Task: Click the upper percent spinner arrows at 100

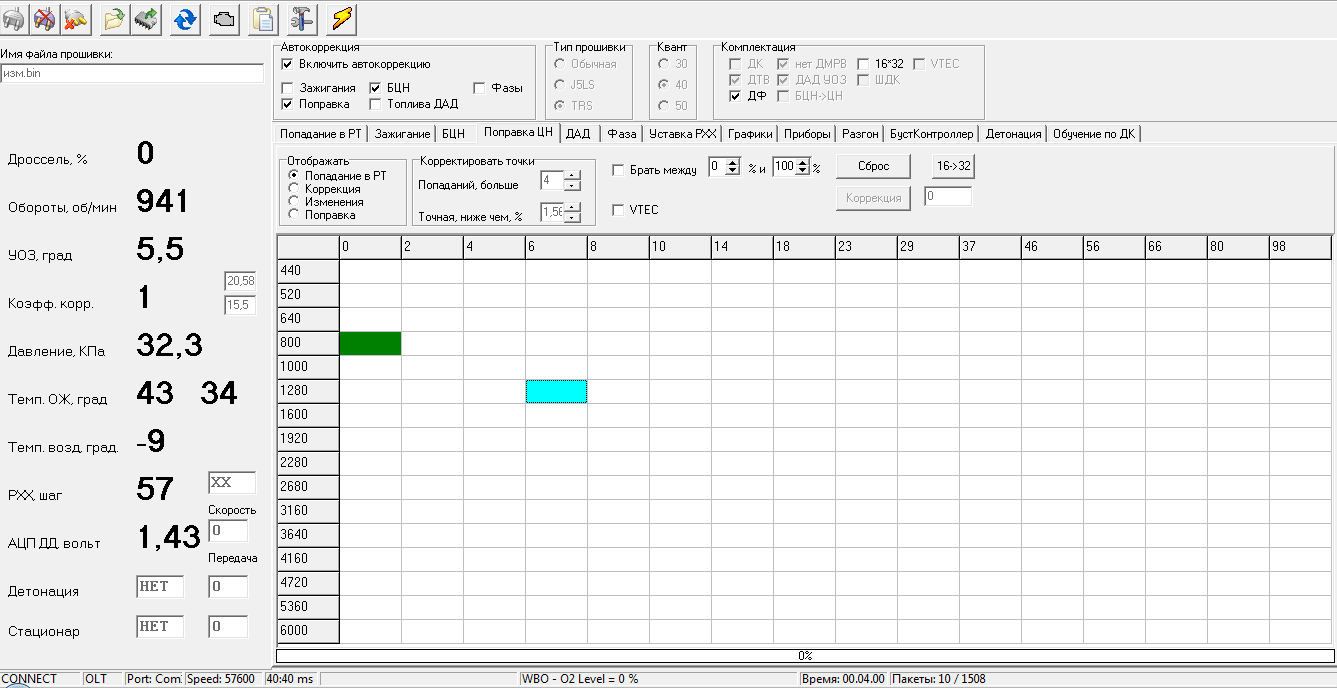Action: 802,168
